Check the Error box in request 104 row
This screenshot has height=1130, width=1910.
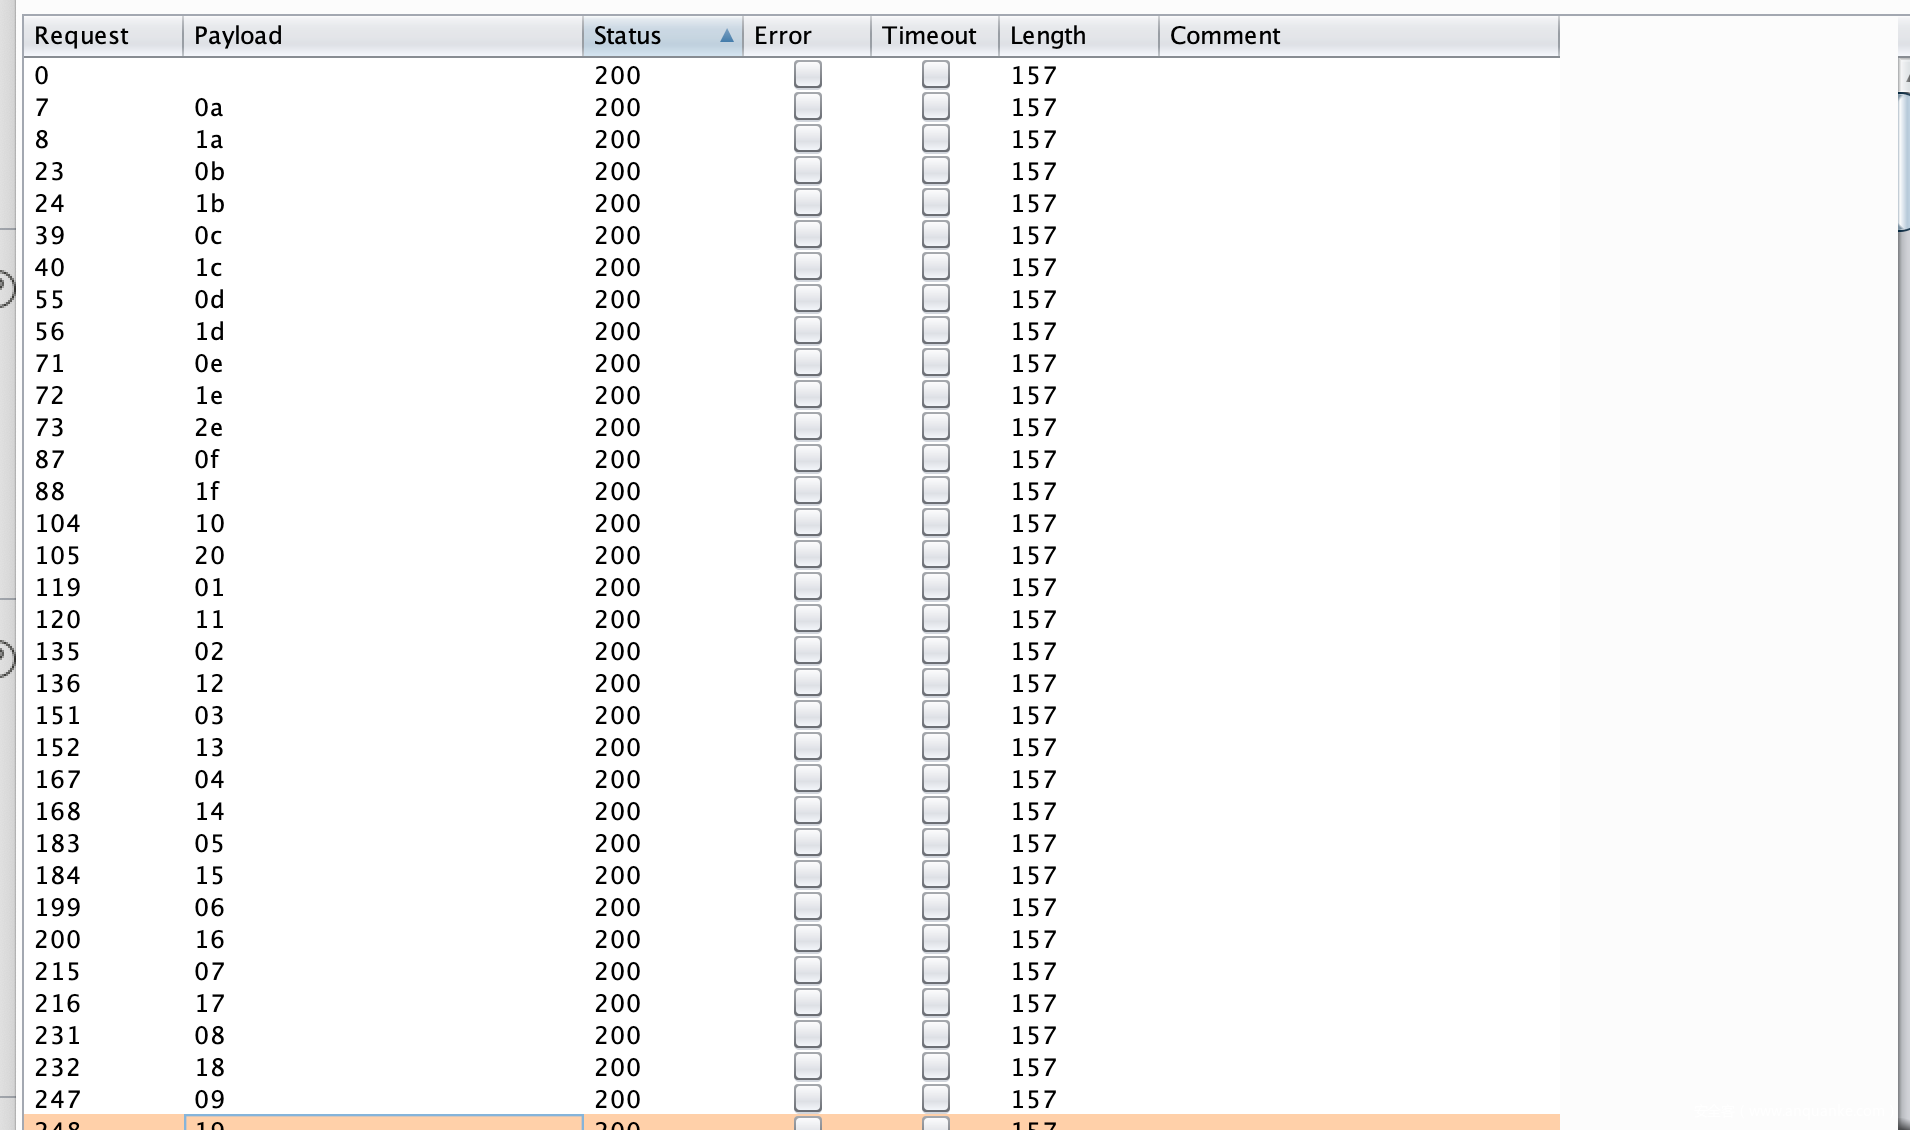[807, 523]
